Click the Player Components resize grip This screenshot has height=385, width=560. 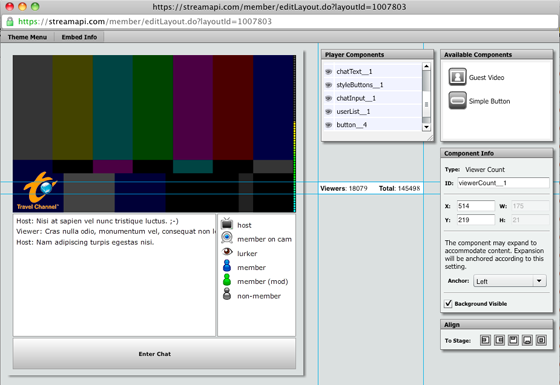[x=430, y=138]
